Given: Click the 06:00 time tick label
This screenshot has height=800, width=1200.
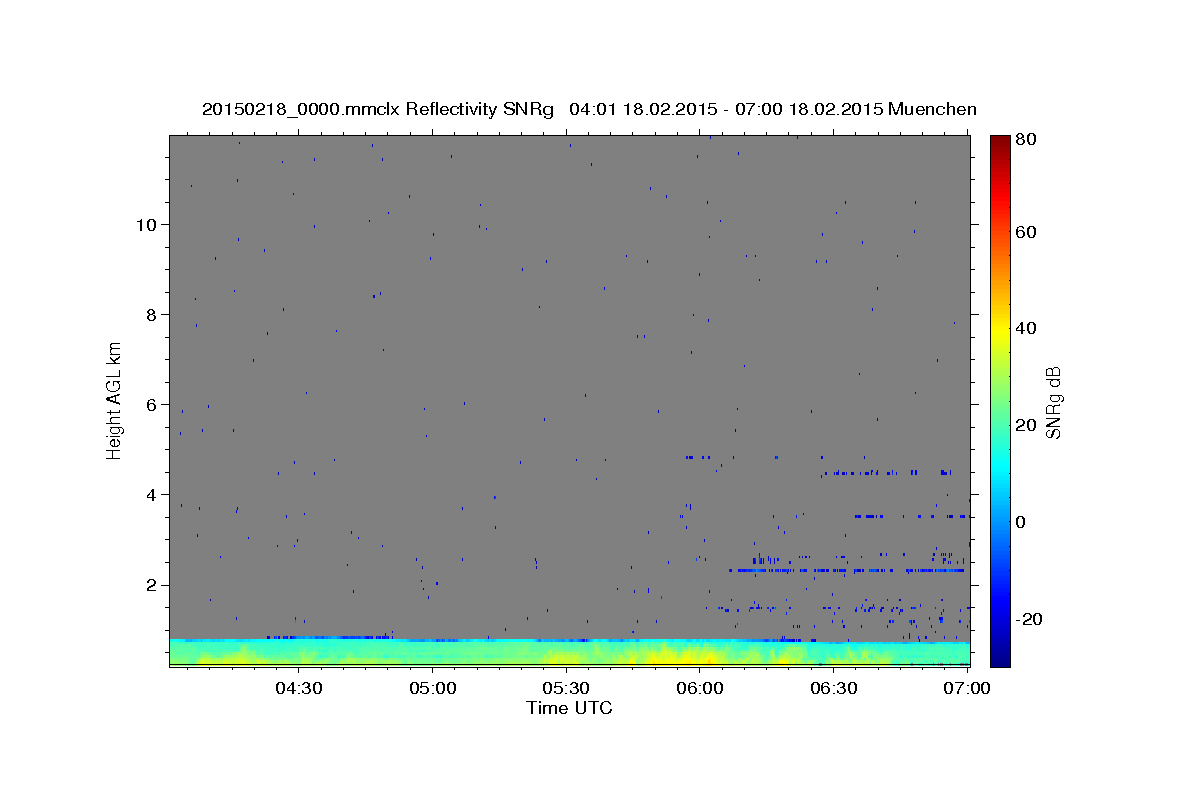Looking at the screenshot, I should coord(700,689).
